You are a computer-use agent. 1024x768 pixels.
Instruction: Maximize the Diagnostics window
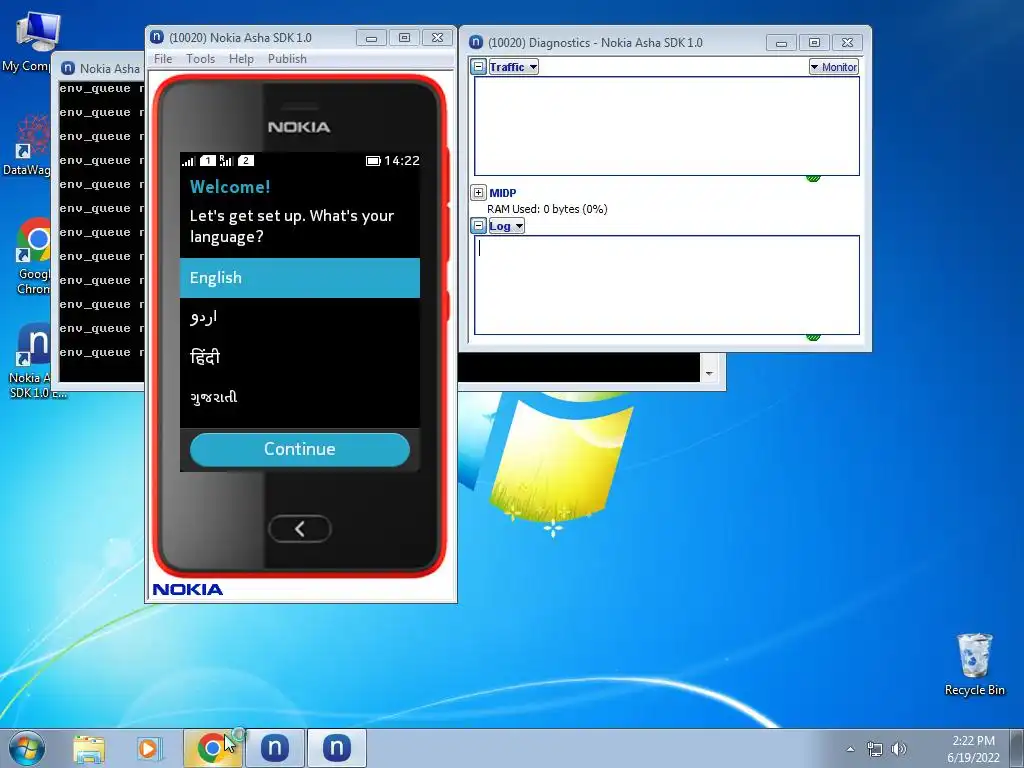814,42
